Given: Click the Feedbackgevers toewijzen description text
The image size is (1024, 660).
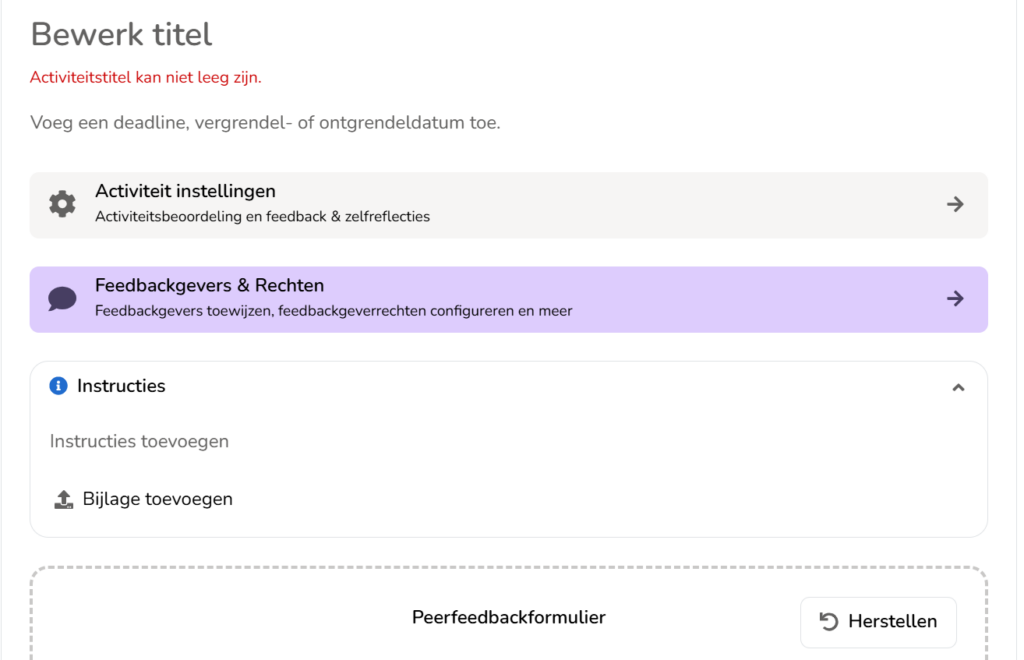Looking at the screenshot, I should coord(334,311).
